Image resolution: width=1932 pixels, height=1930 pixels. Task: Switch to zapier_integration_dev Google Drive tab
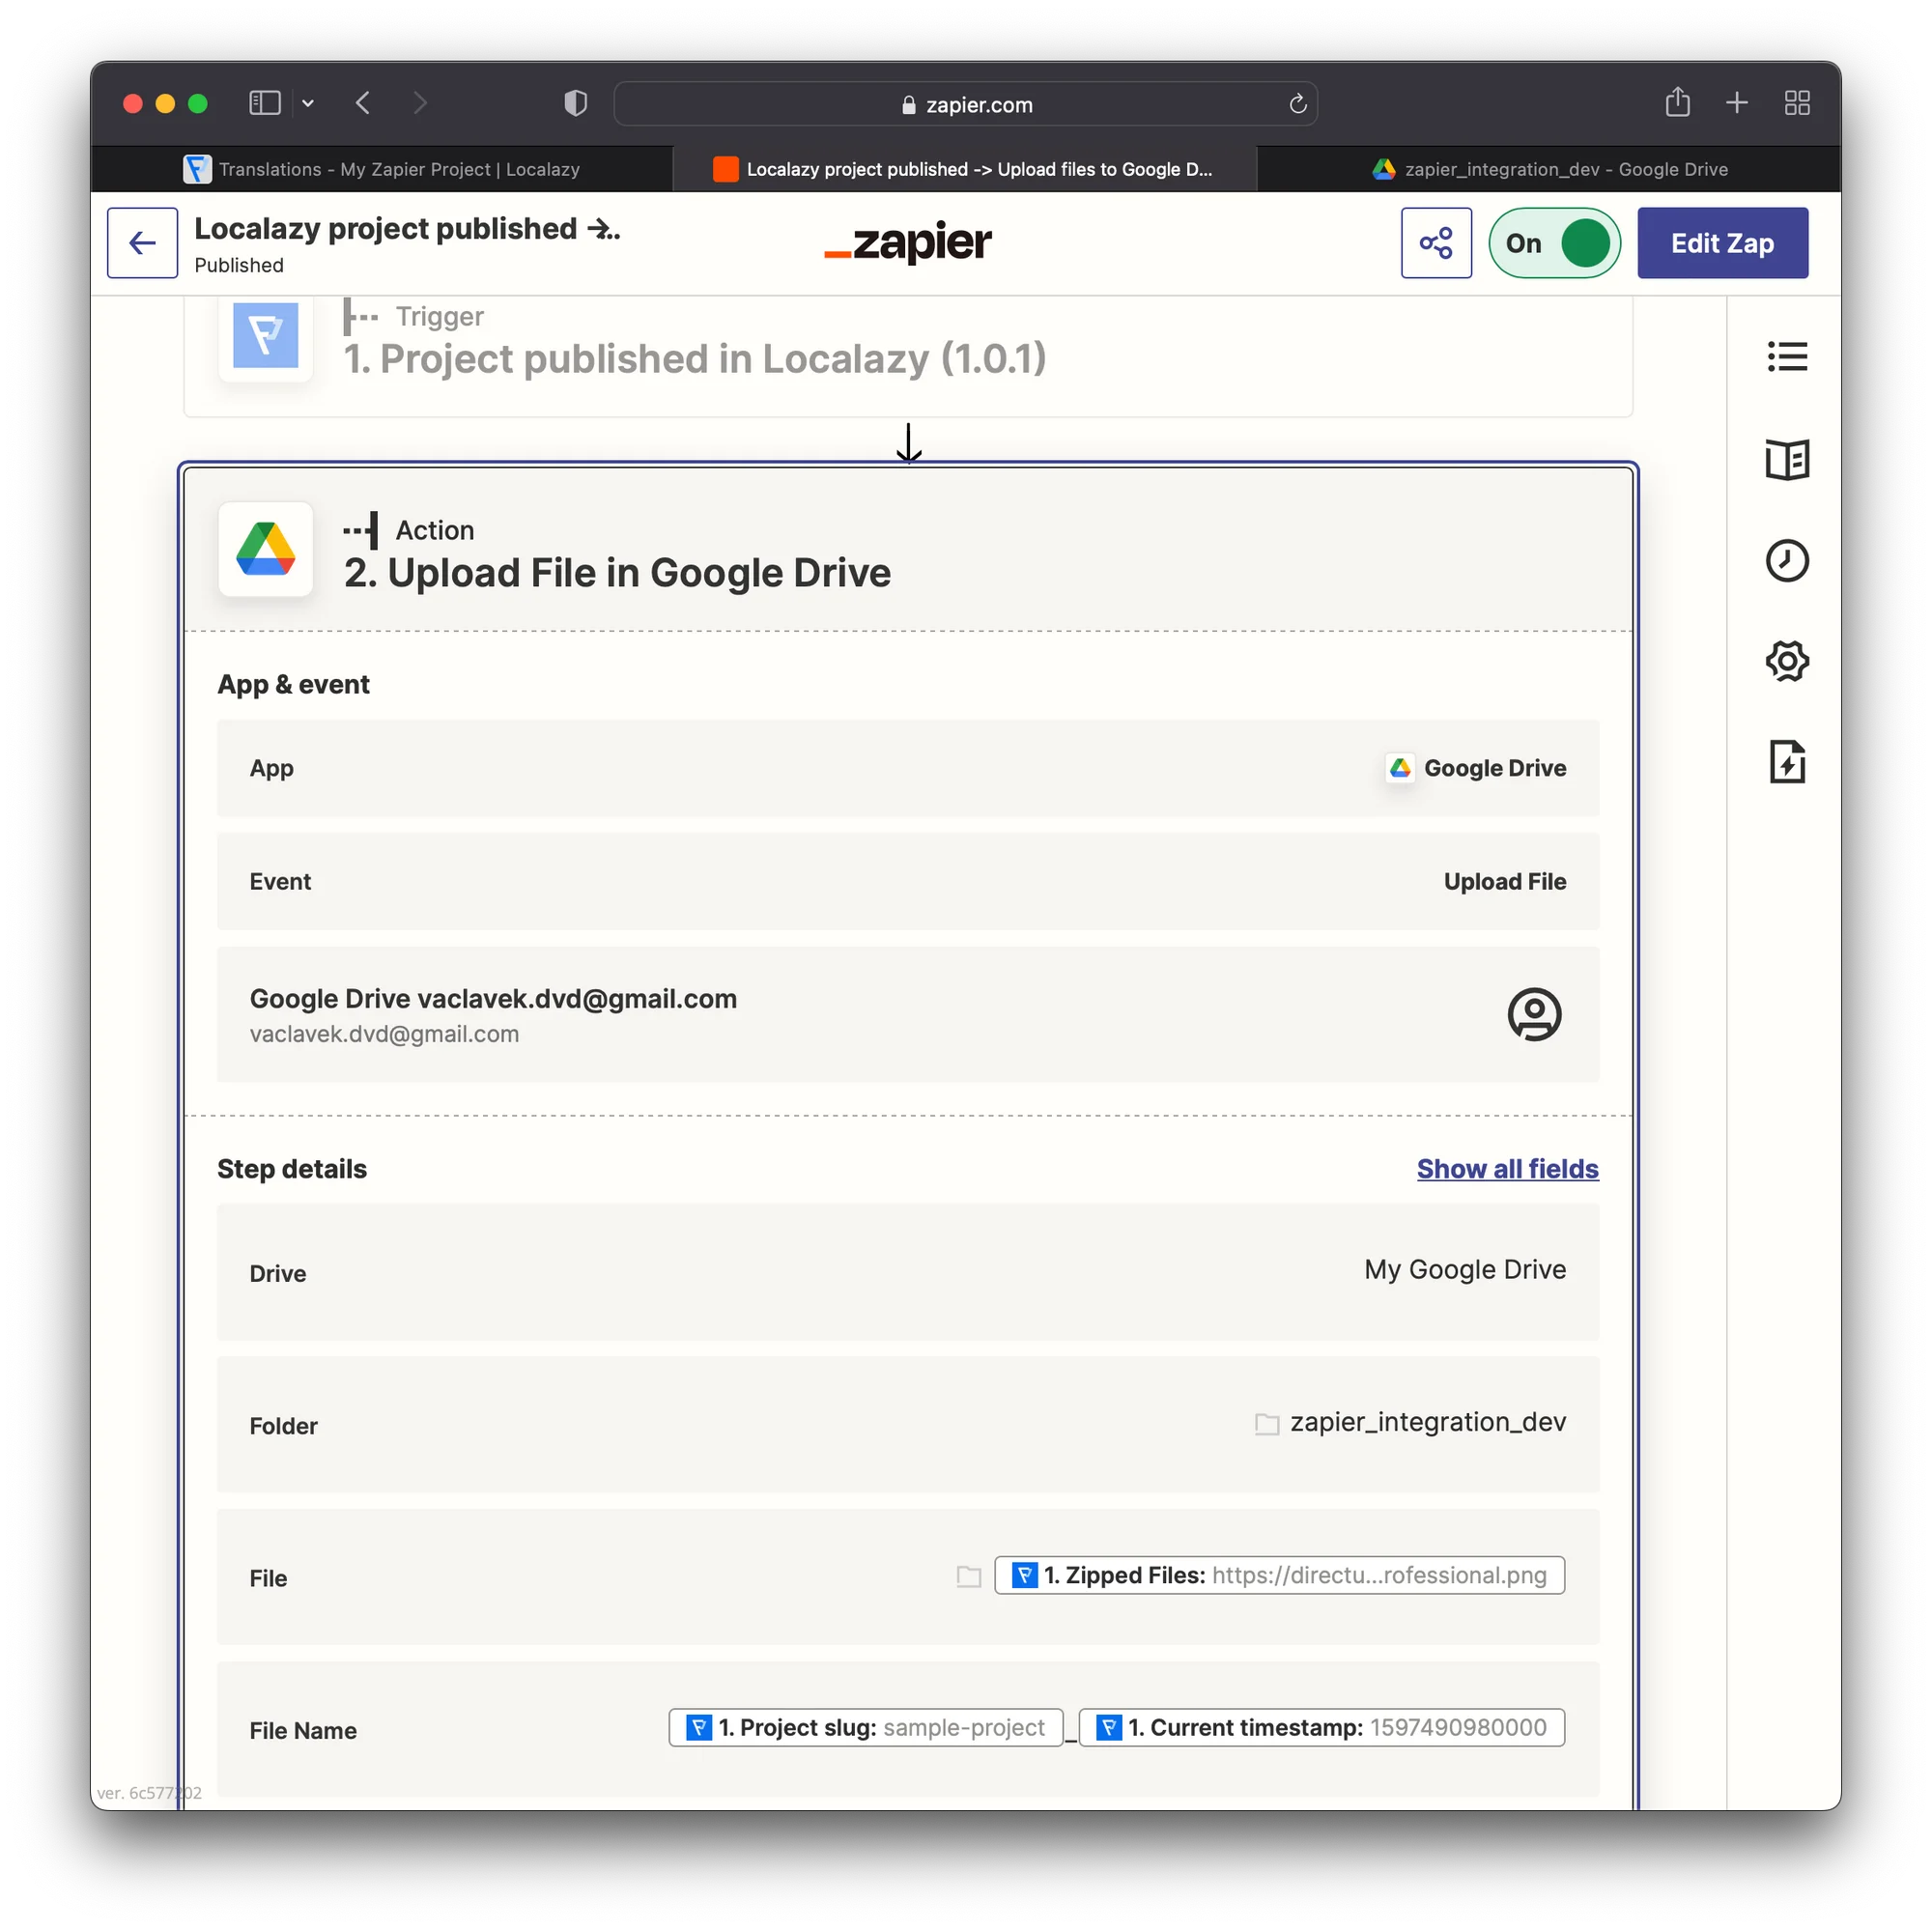coord(1549,169)
